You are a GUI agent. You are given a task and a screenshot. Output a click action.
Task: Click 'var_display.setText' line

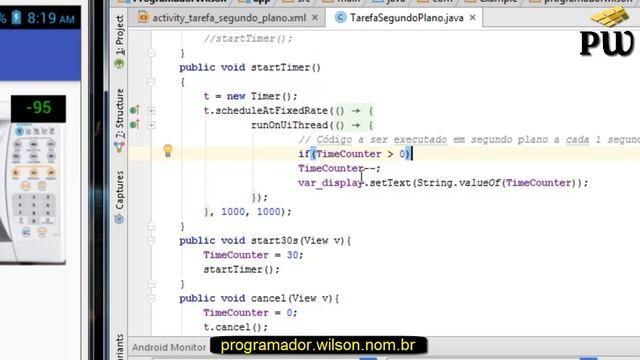click(x=443, y=183)
